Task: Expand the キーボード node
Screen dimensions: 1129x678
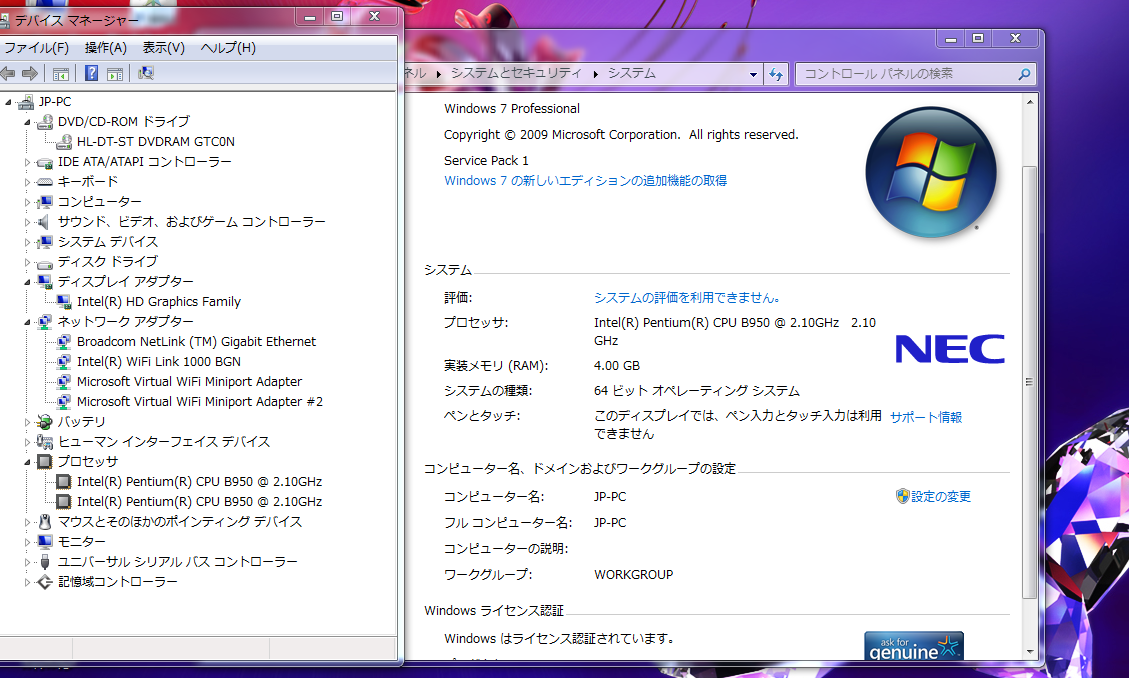Action: pos(27,183)
